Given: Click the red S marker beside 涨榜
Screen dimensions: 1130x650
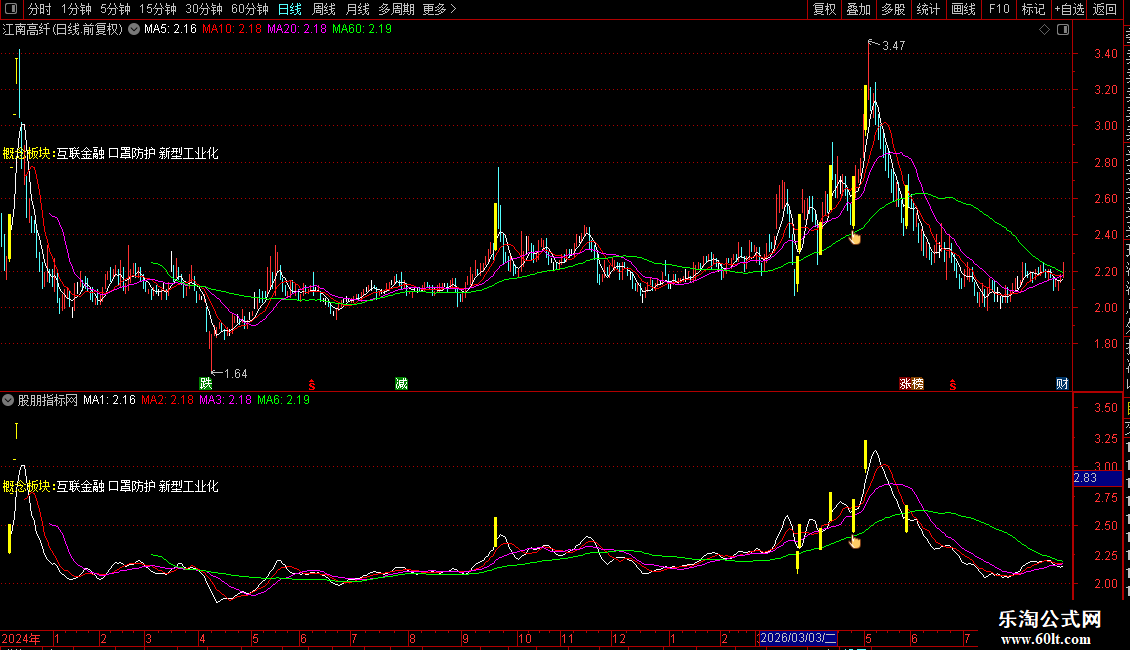Looking at the screenshot, I should [x=953, y=385].
